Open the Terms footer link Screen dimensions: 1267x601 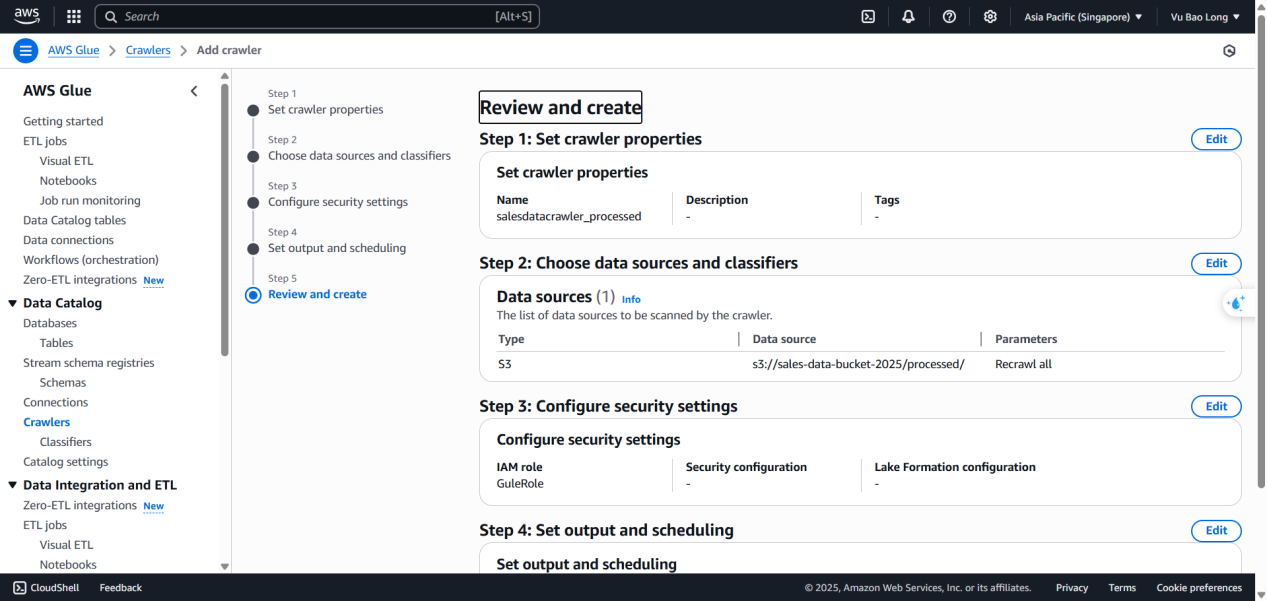[1122, 588]
